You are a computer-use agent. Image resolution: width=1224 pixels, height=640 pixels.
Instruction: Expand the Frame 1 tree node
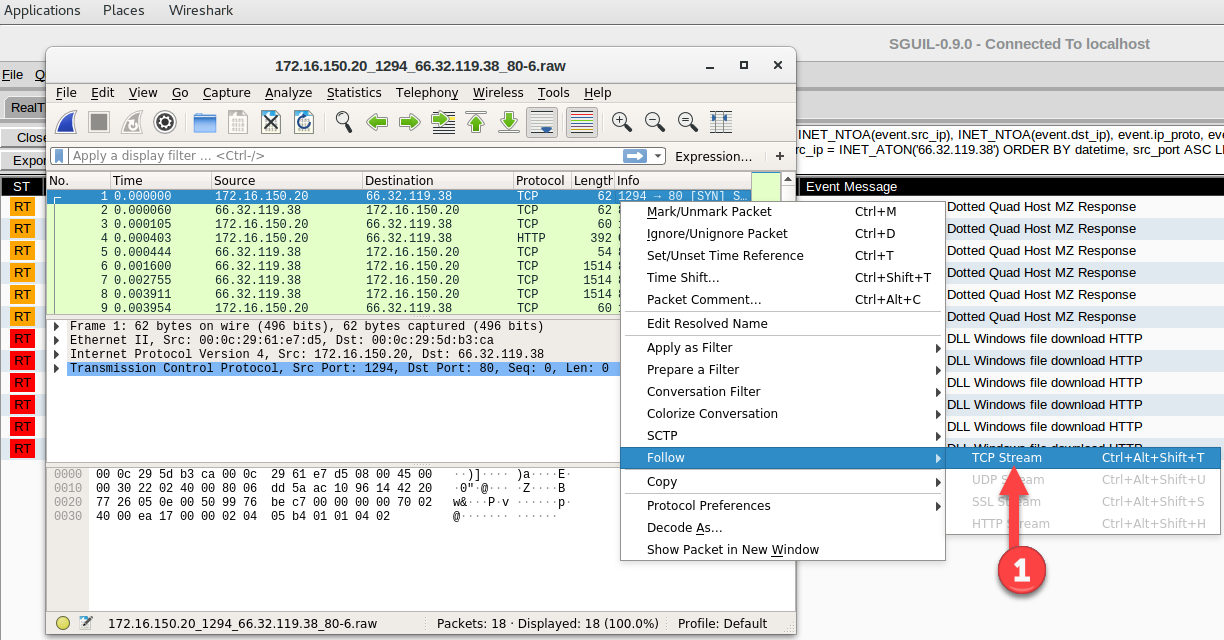coord(57,327)
